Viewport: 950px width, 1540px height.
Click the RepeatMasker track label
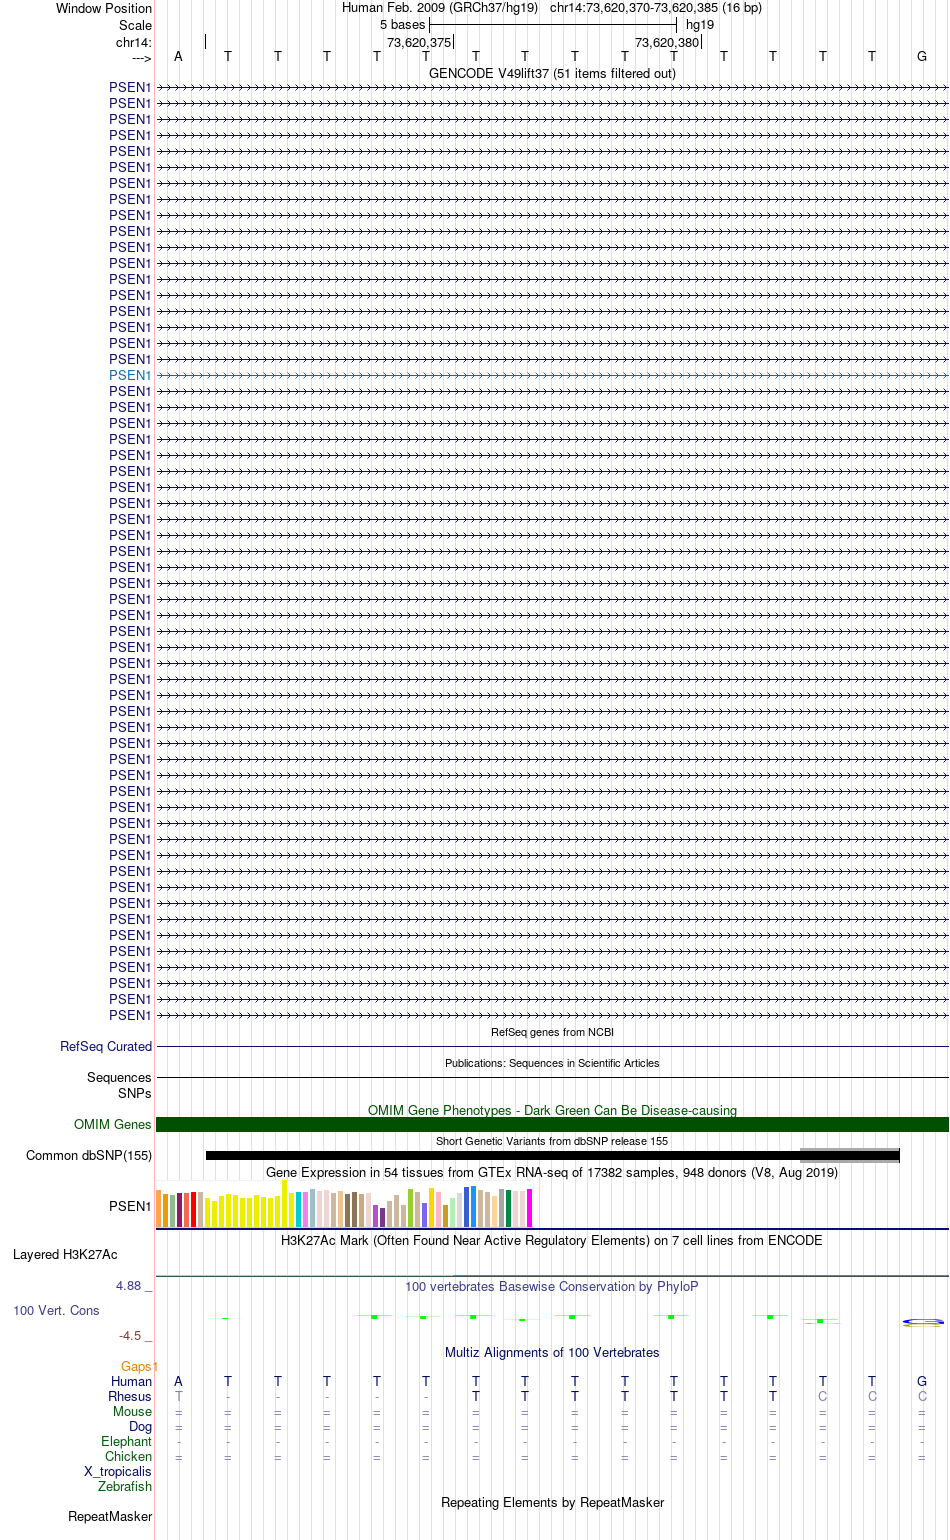tap(110, 1516)
